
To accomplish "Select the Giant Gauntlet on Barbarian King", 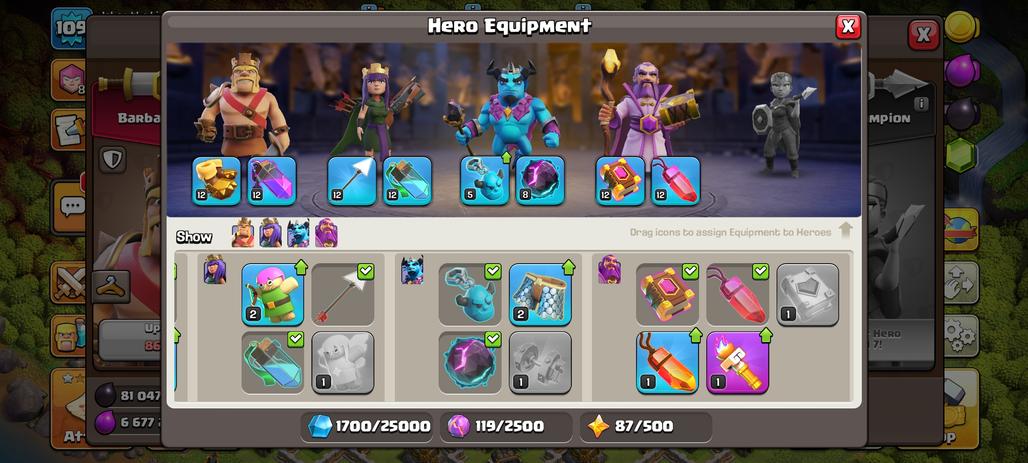I will (216, 181).
